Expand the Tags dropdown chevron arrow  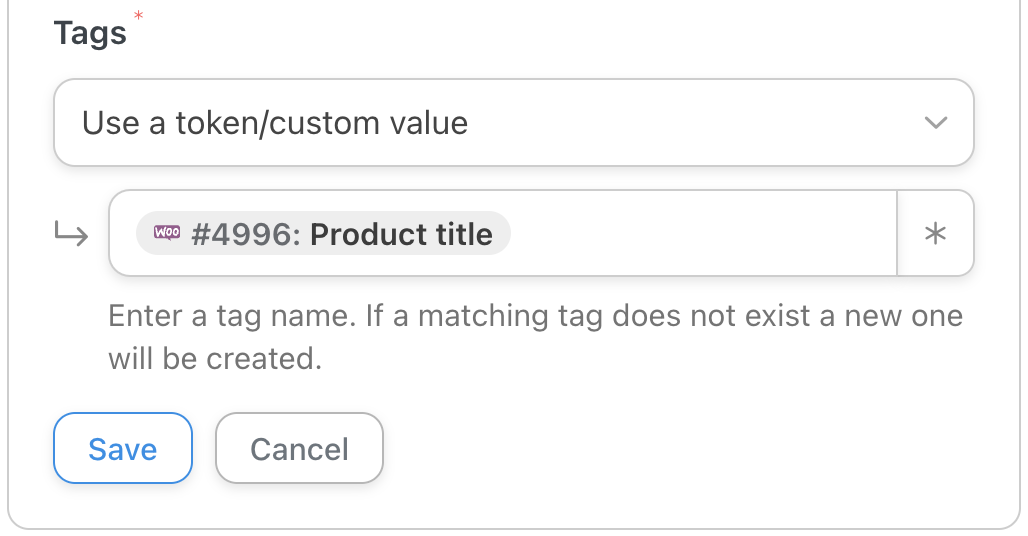point(935,123)
